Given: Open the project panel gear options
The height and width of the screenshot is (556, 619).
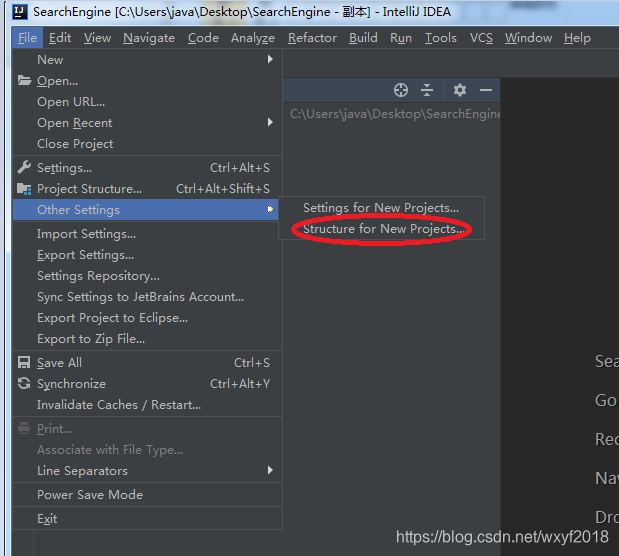Looking at the screenshot, I should (x=460, y=90).
